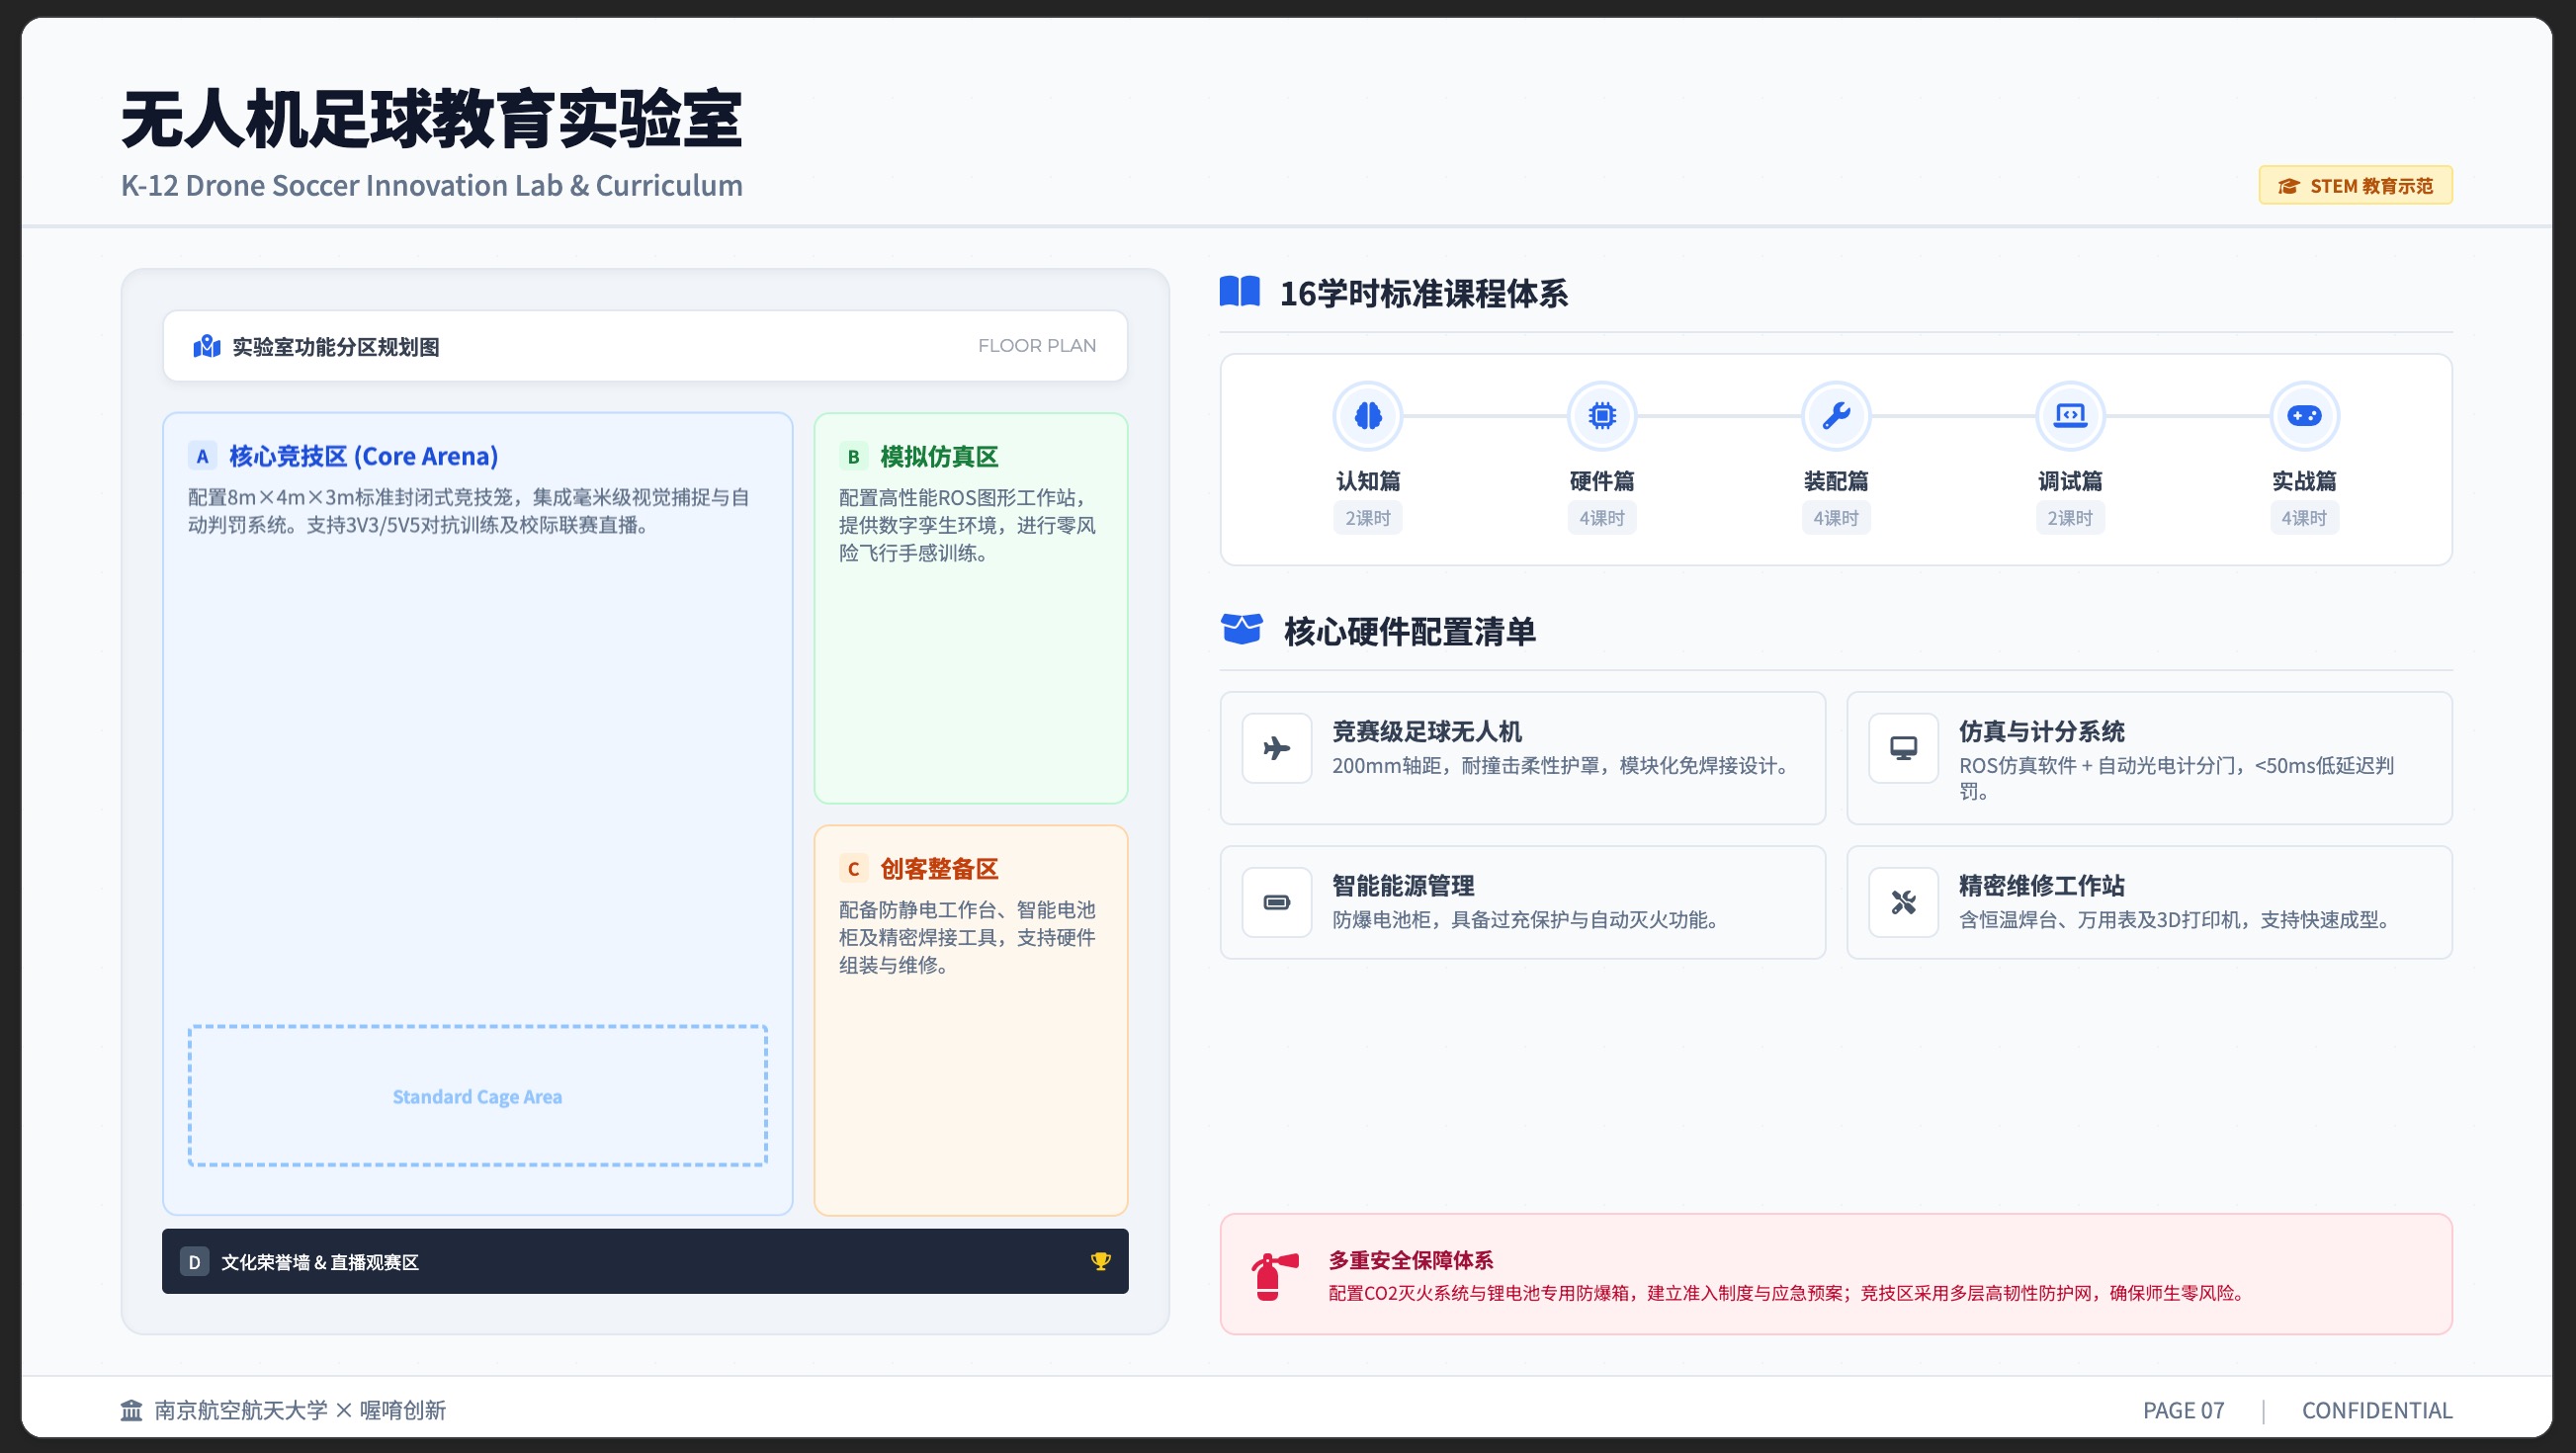Click the monitor icon in 仿真与计分系统 card
The height and width of the screenshot is (1453, 2576).
[1904, 748]
